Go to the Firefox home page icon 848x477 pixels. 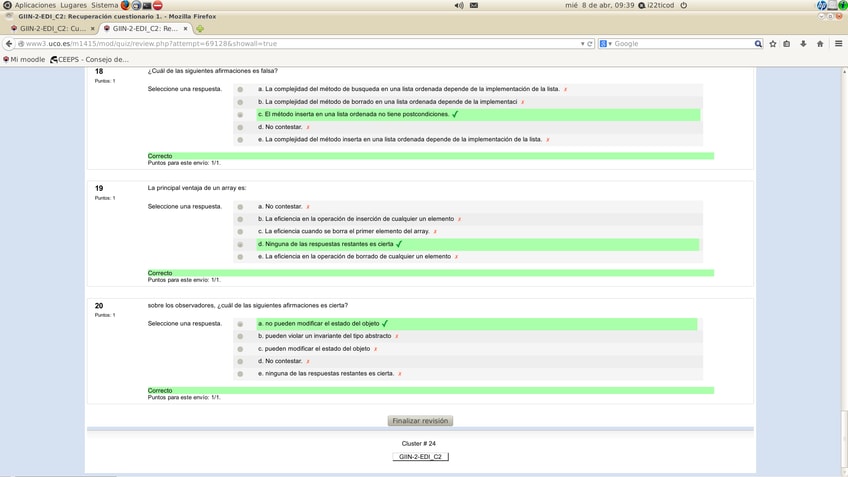(820, 44)
